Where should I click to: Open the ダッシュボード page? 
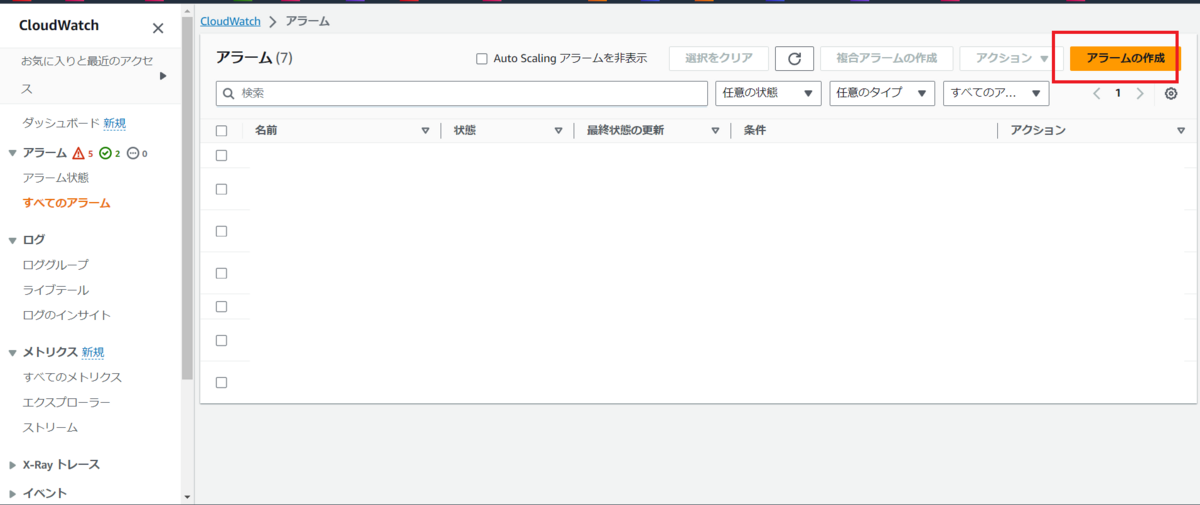[61, 123]
